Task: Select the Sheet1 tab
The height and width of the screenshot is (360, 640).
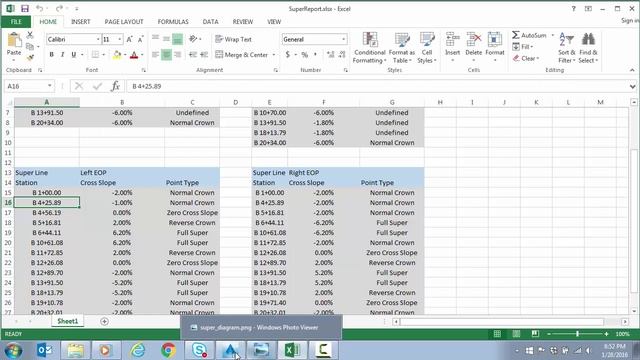Action: (68, 321)
